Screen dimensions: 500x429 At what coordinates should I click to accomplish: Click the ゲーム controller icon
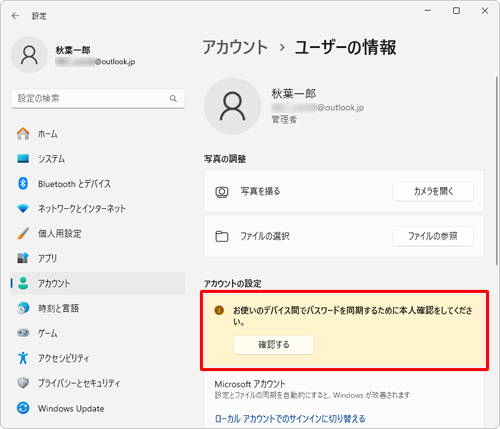tap(23, 333)
